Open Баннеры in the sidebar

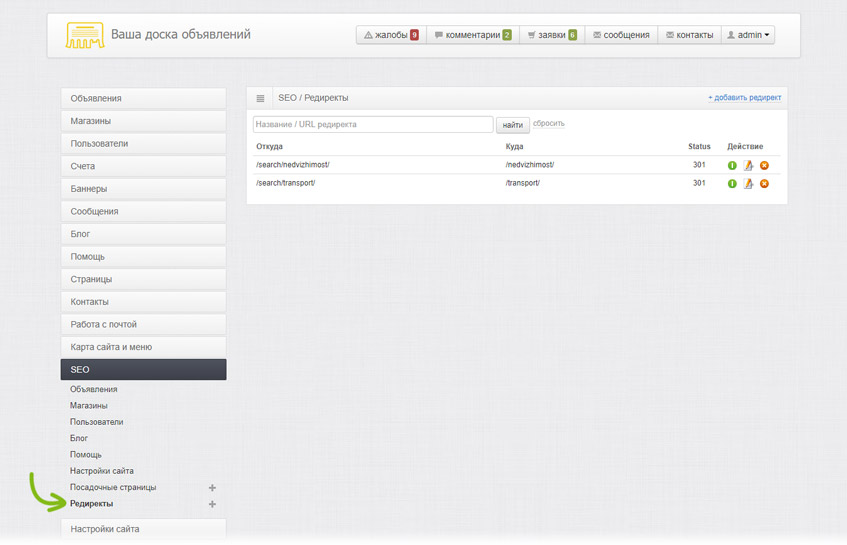143,189
